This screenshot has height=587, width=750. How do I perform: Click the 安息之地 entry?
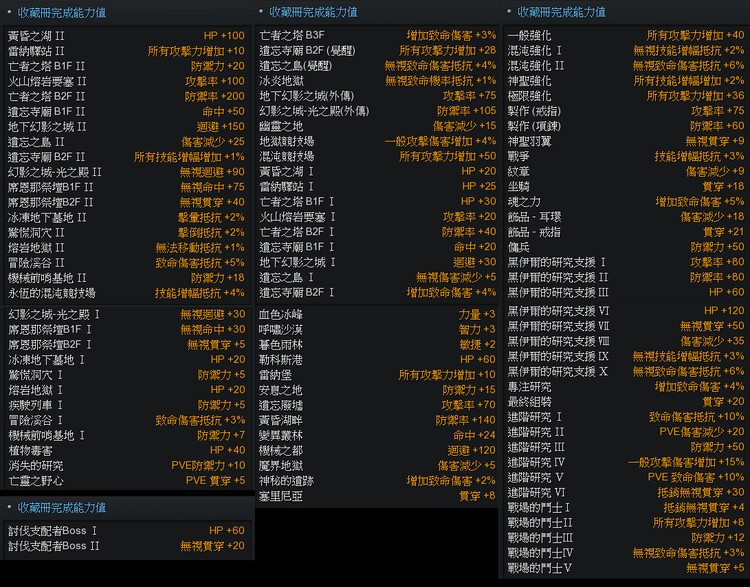click(281, 390)
